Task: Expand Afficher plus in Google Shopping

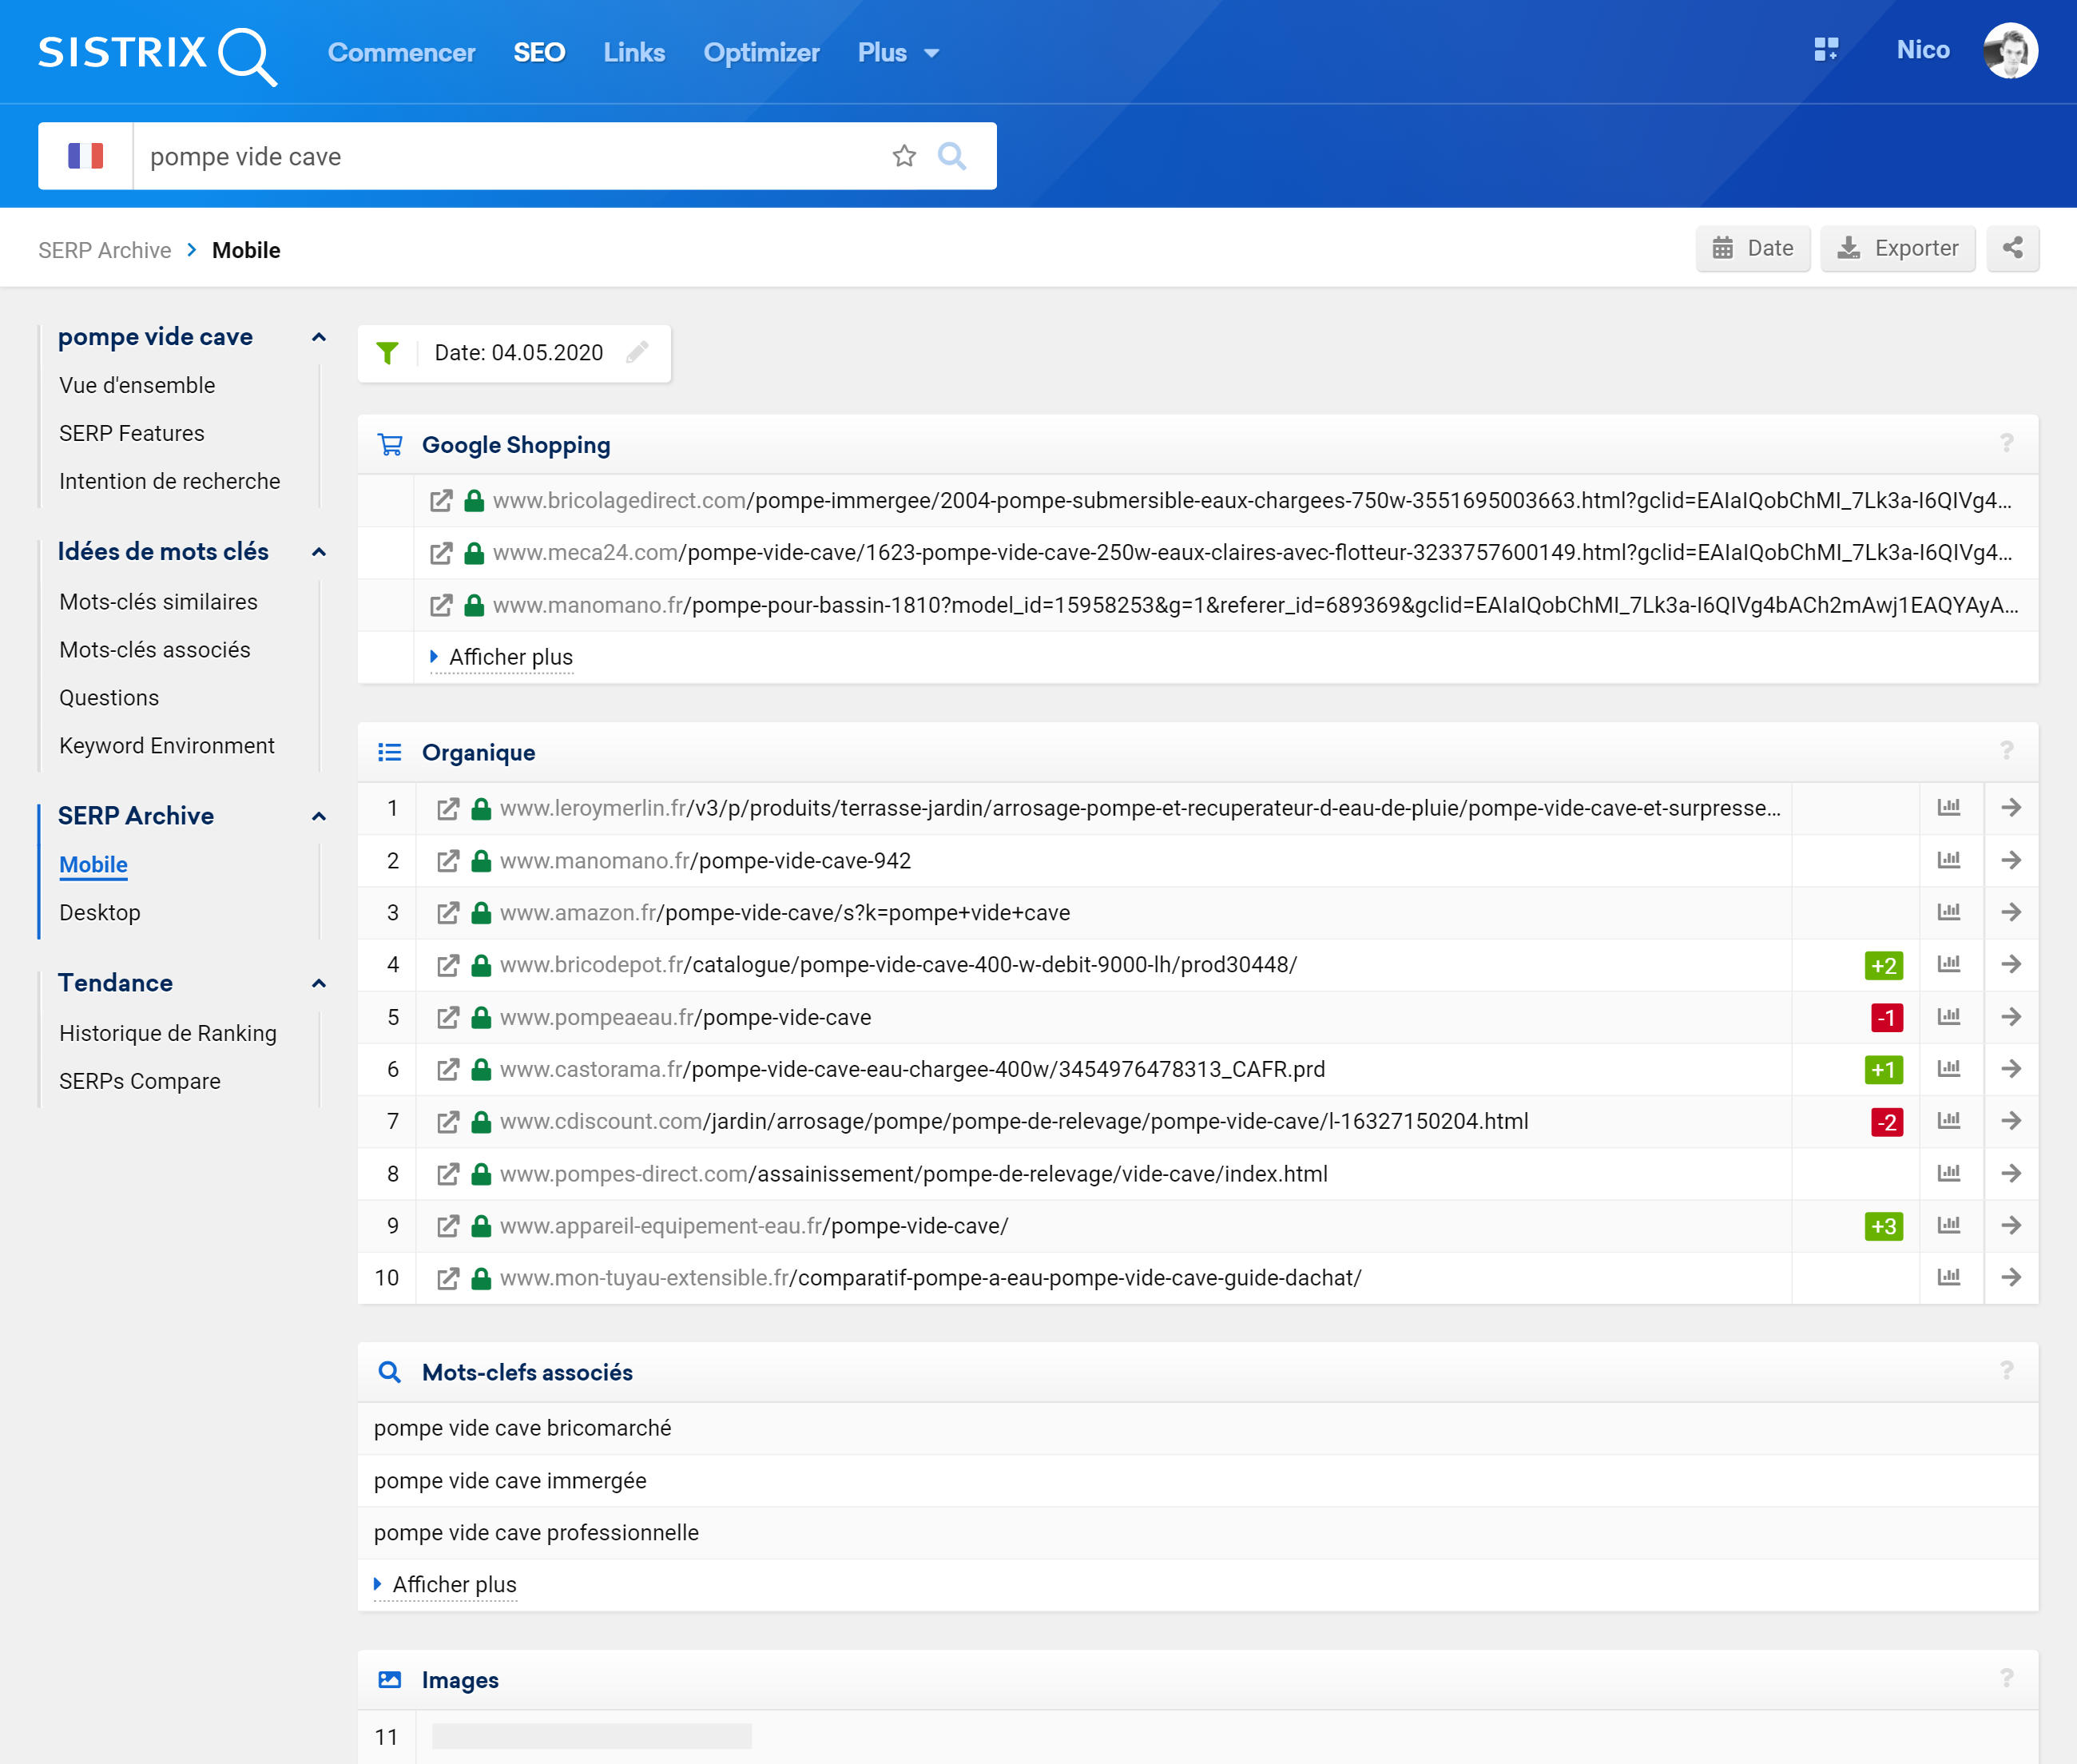Action: pyautogui.click(x=501, y=657)
